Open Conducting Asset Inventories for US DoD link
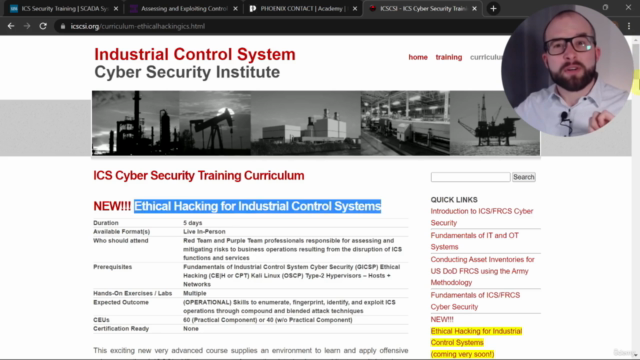Image resolution: width=640 pixels, height=360 pixels. coord(482,271)
